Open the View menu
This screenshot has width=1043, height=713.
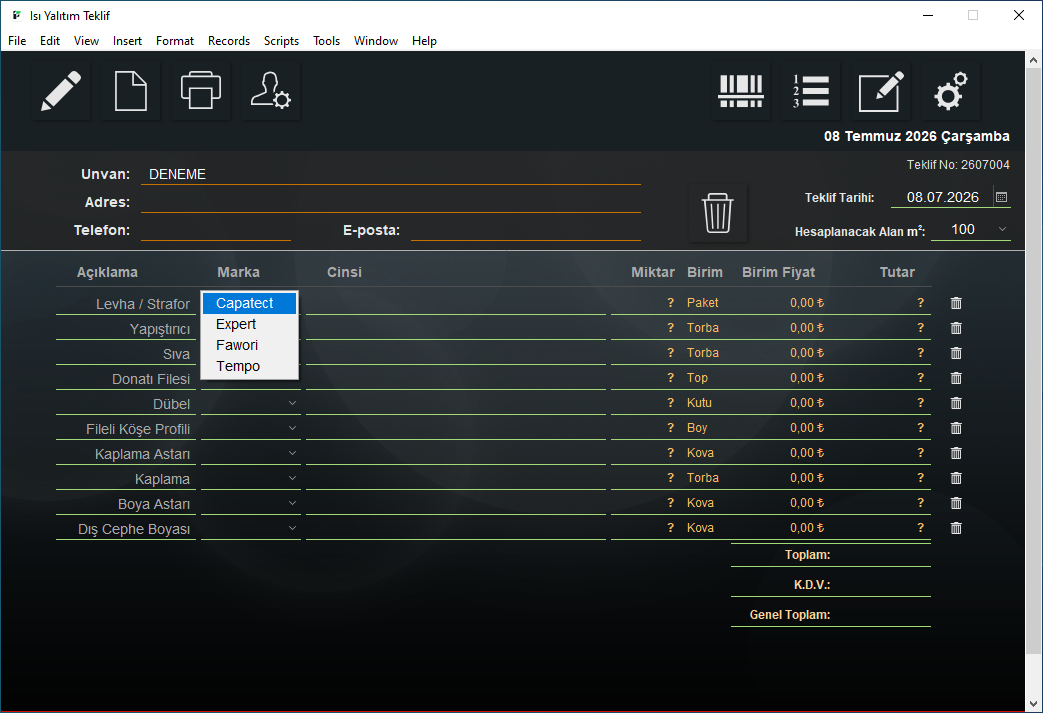[x=86, y=41]
